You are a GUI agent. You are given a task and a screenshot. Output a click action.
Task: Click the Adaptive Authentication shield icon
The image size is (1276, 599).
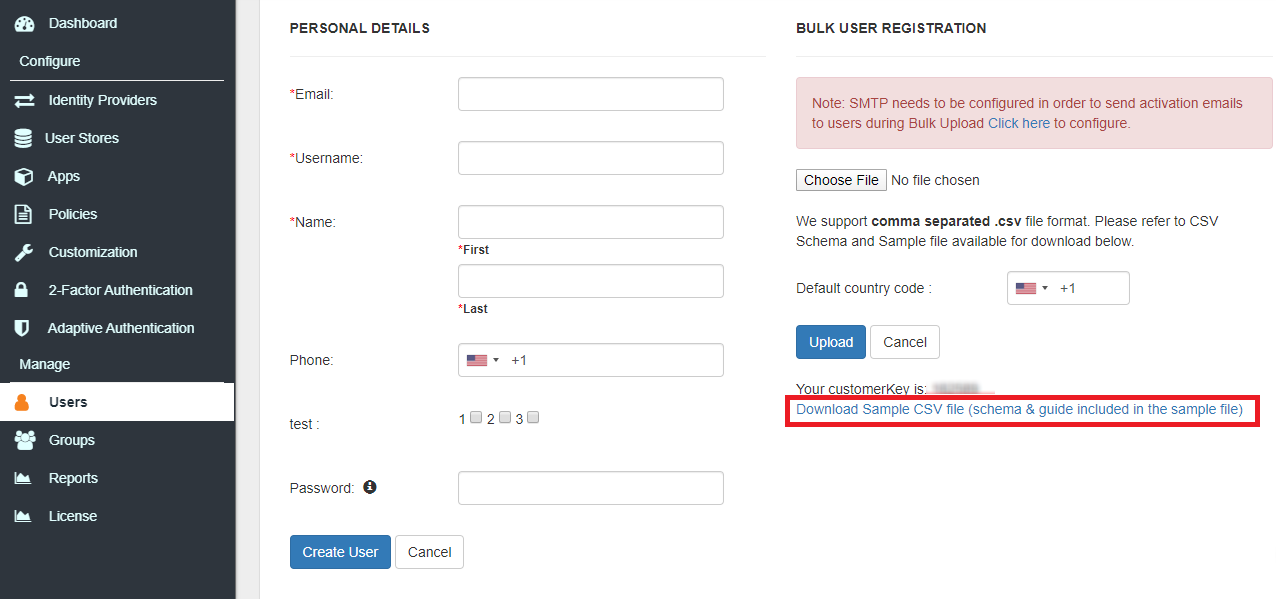21,328
